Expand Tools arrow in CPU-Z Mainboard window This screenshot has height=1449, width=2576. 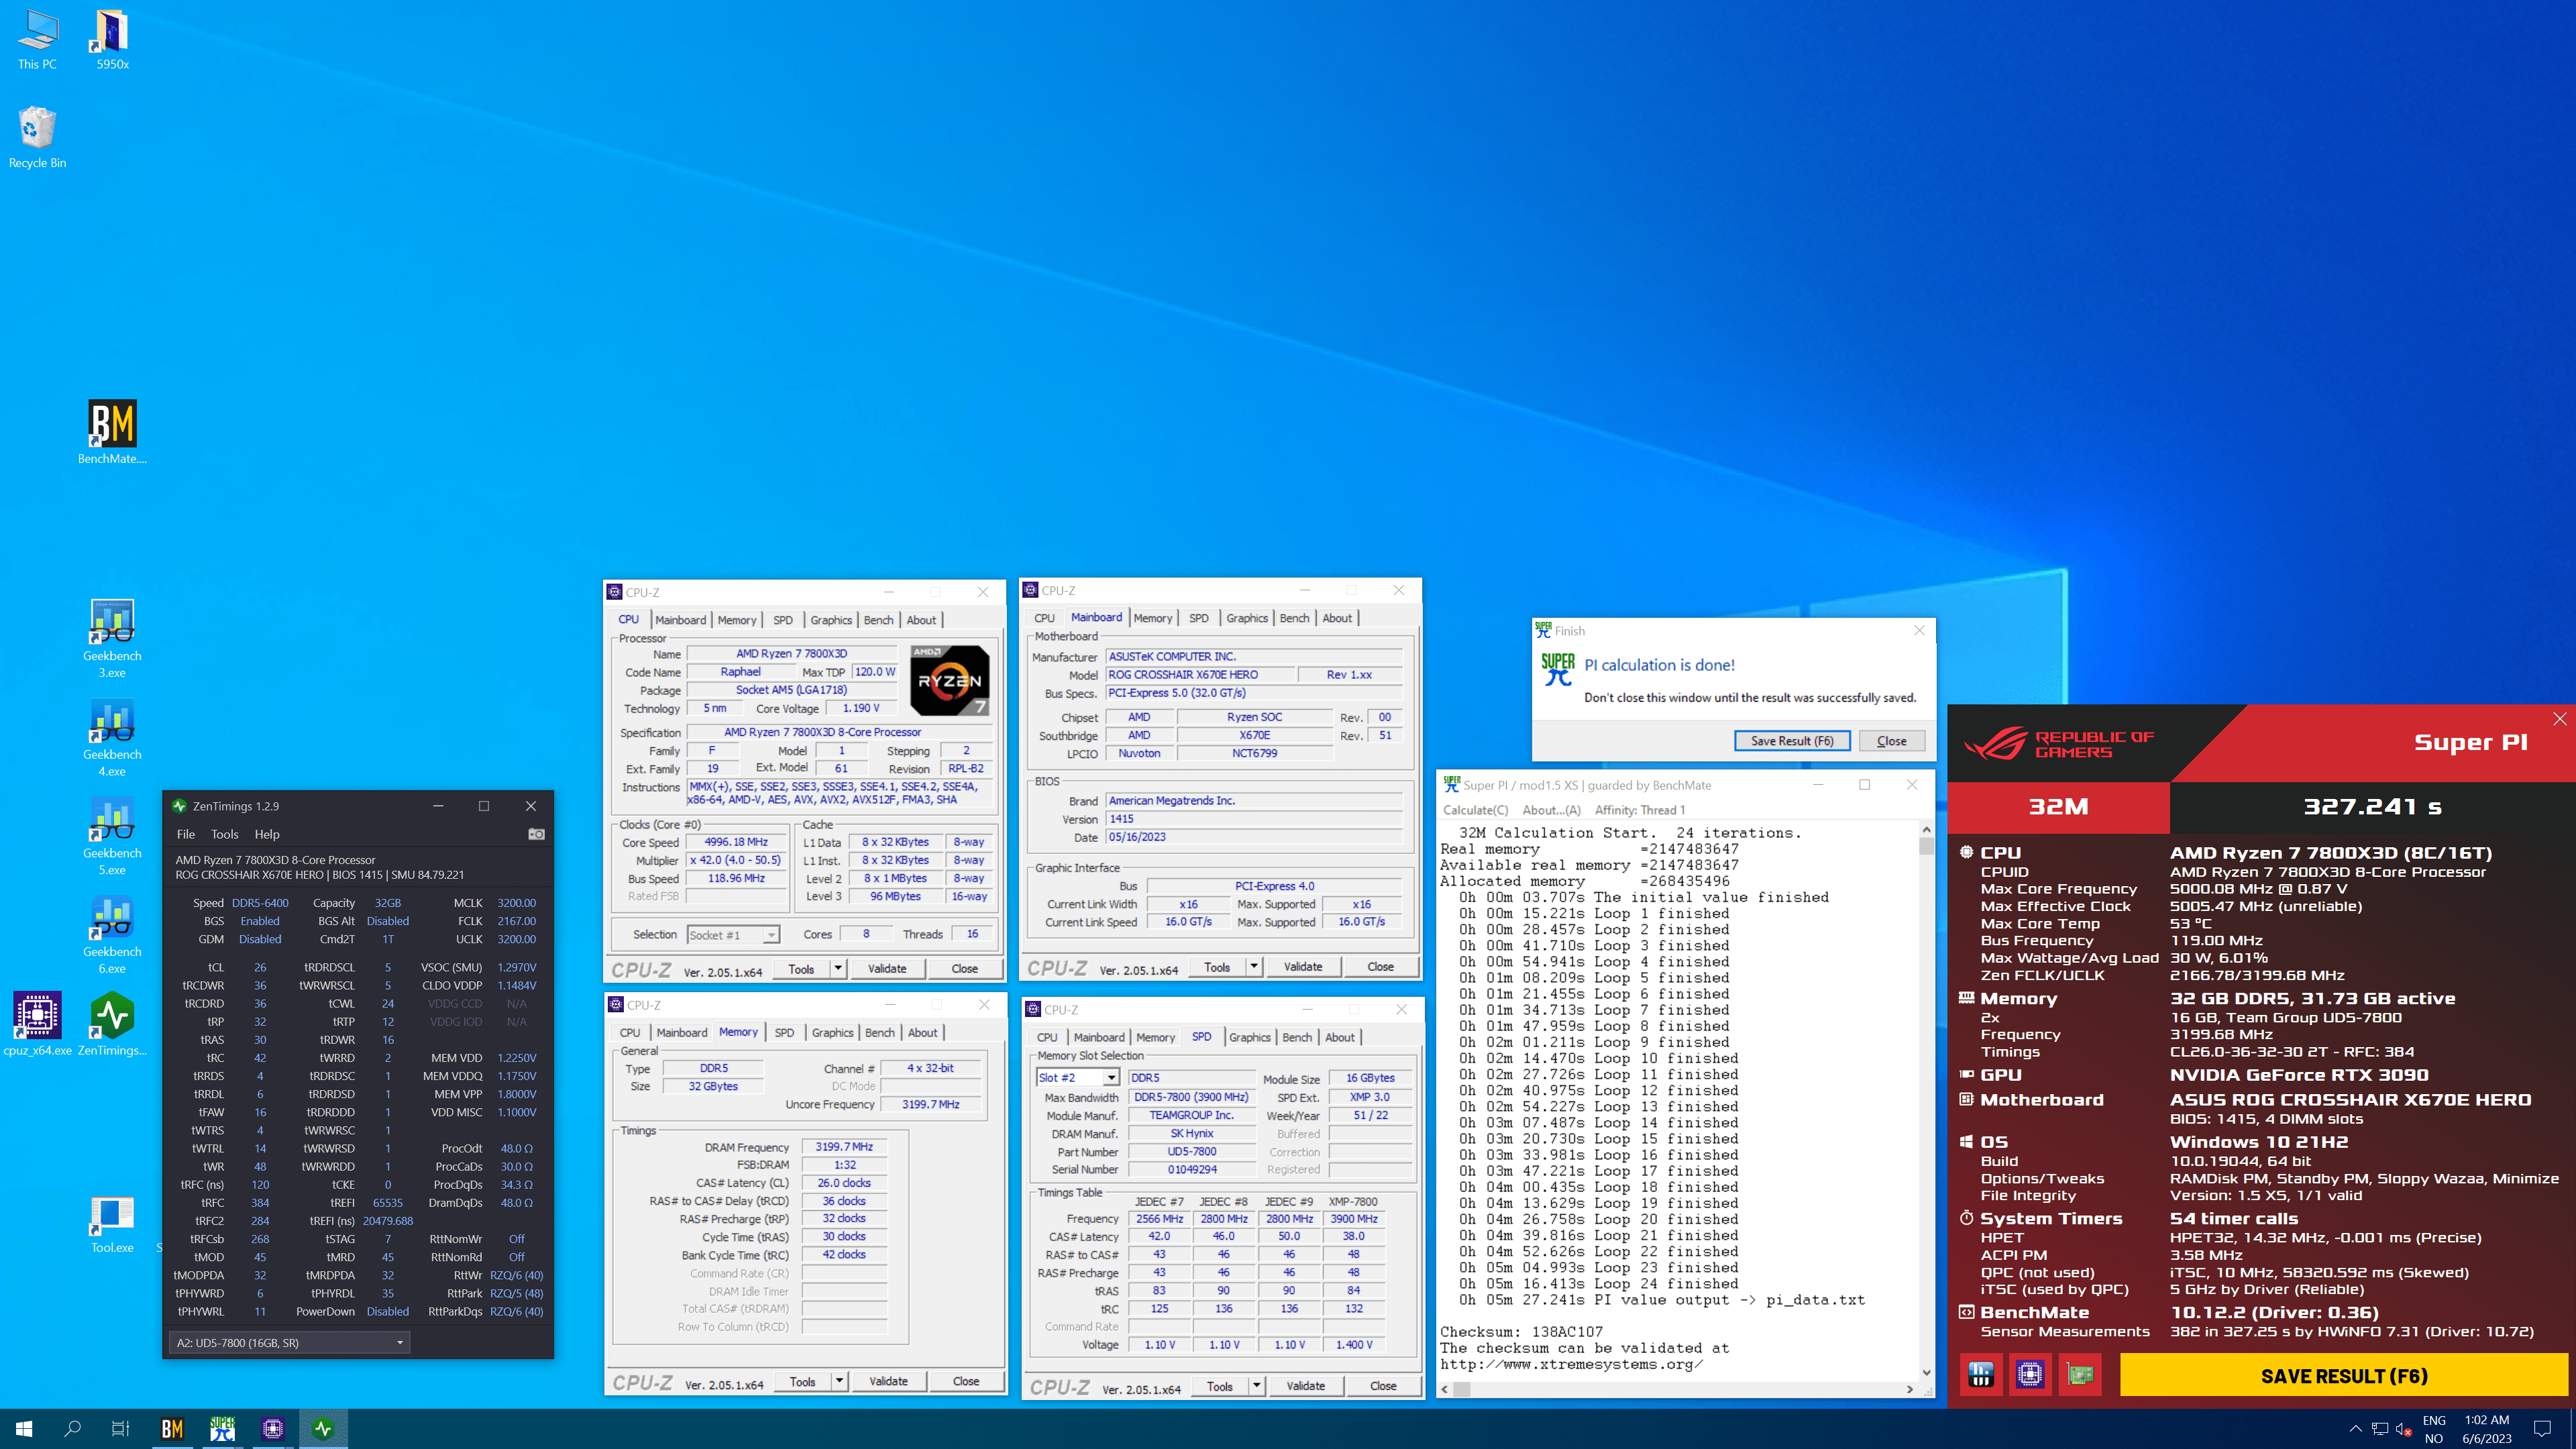coord(1254,967)
